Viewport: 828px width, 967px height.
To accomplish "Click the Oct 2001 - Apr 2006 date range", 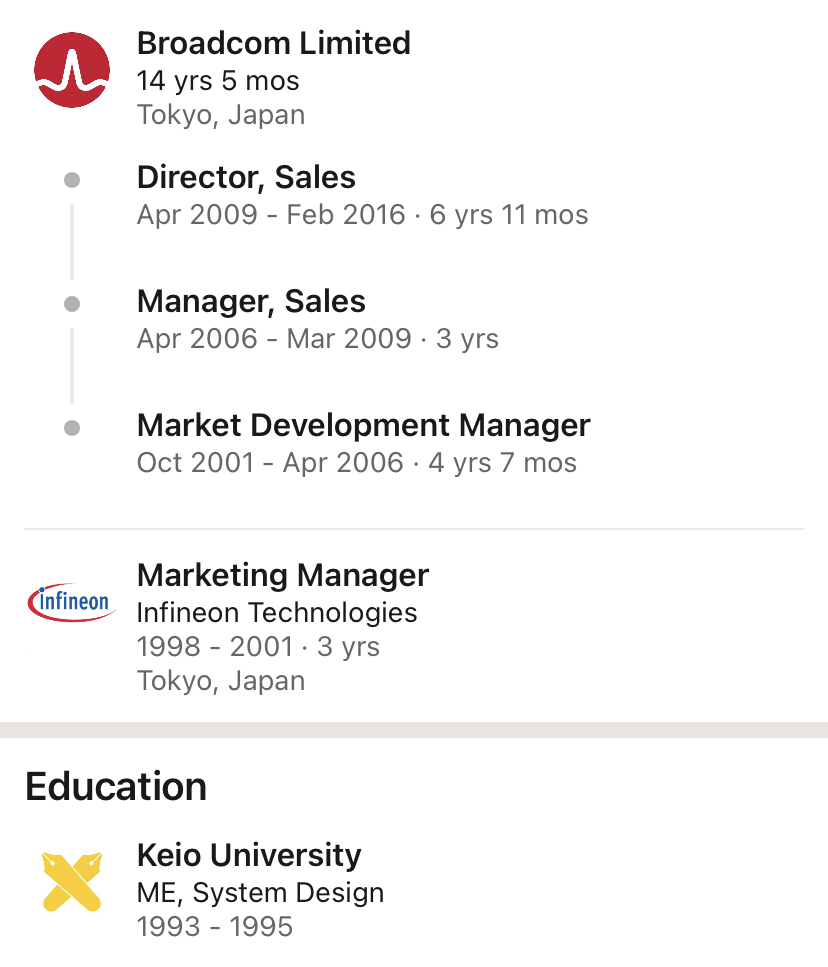I will [x=270, y=463].
